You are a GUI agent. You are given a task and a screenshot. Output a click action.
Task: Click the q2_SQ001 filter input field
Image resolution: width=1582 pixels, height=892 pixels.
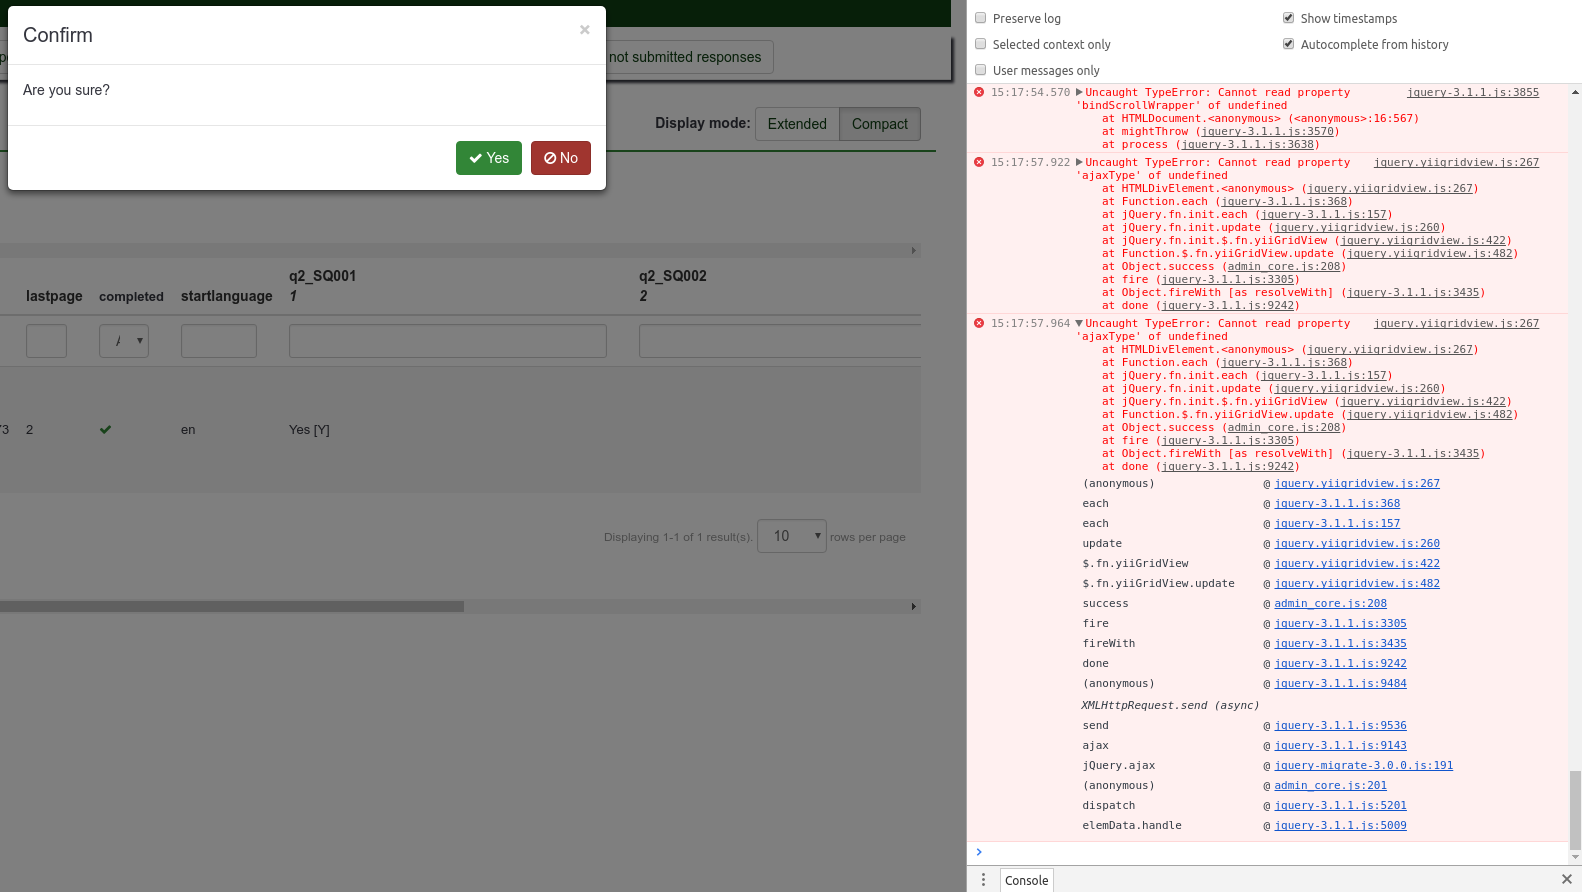pos(447,341)
